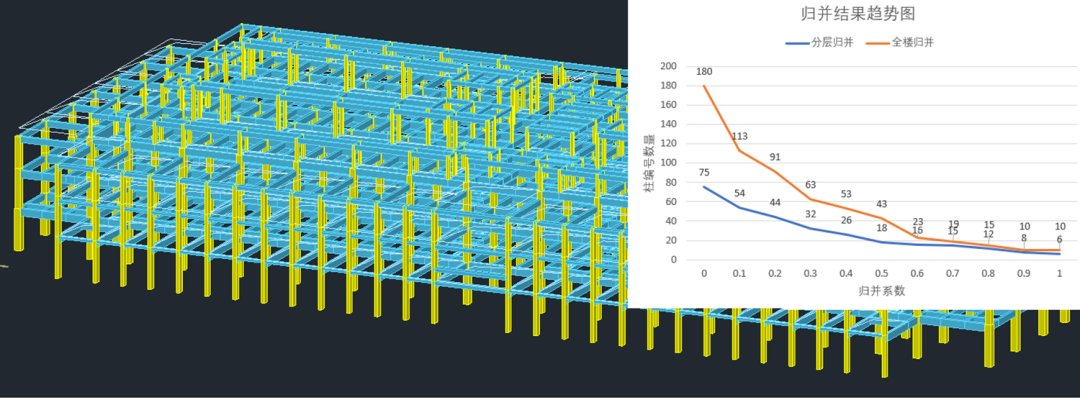Click the 0.5 tick label on x-axis
Viewport: 1080px width, 400px height.
[882, 273]
